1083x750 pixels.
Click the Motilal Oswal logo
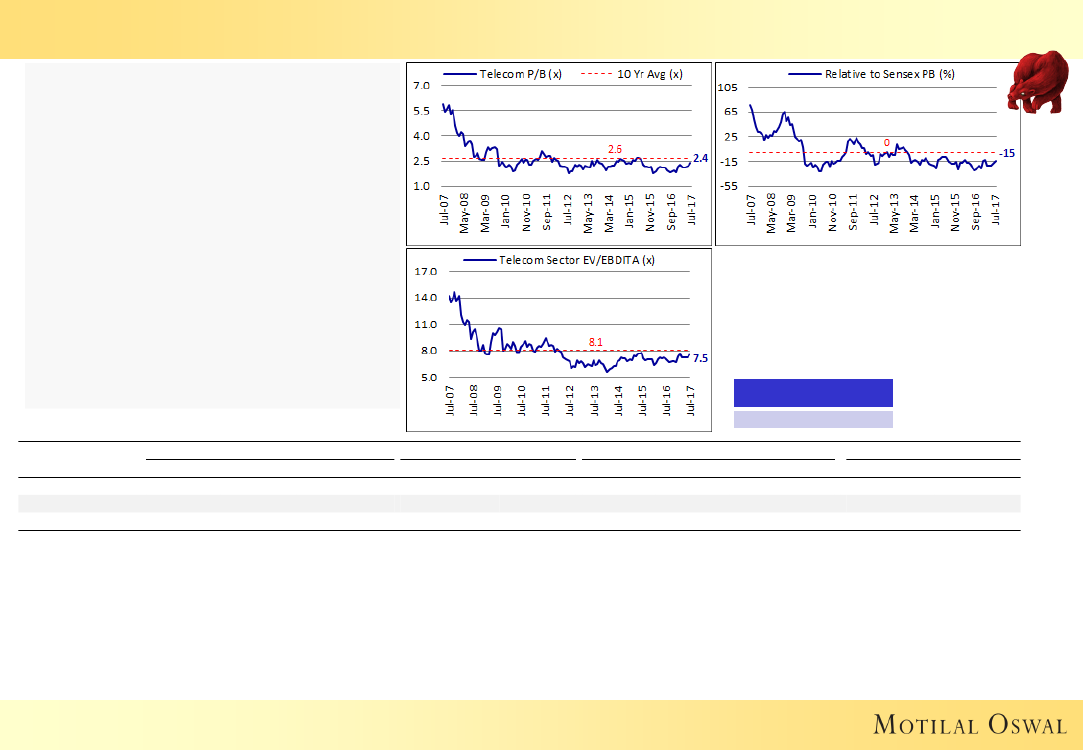click(969, 724)
